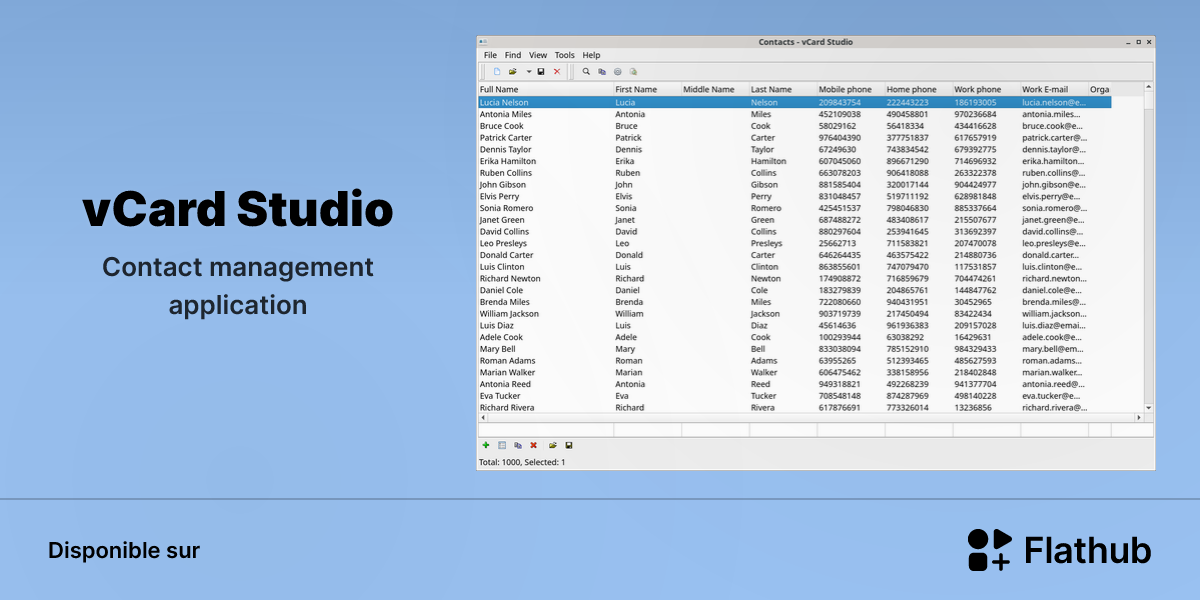Open Find with the magnifier toolbar icon
This screenshot has height=600, width=1200.
[586, 72]
